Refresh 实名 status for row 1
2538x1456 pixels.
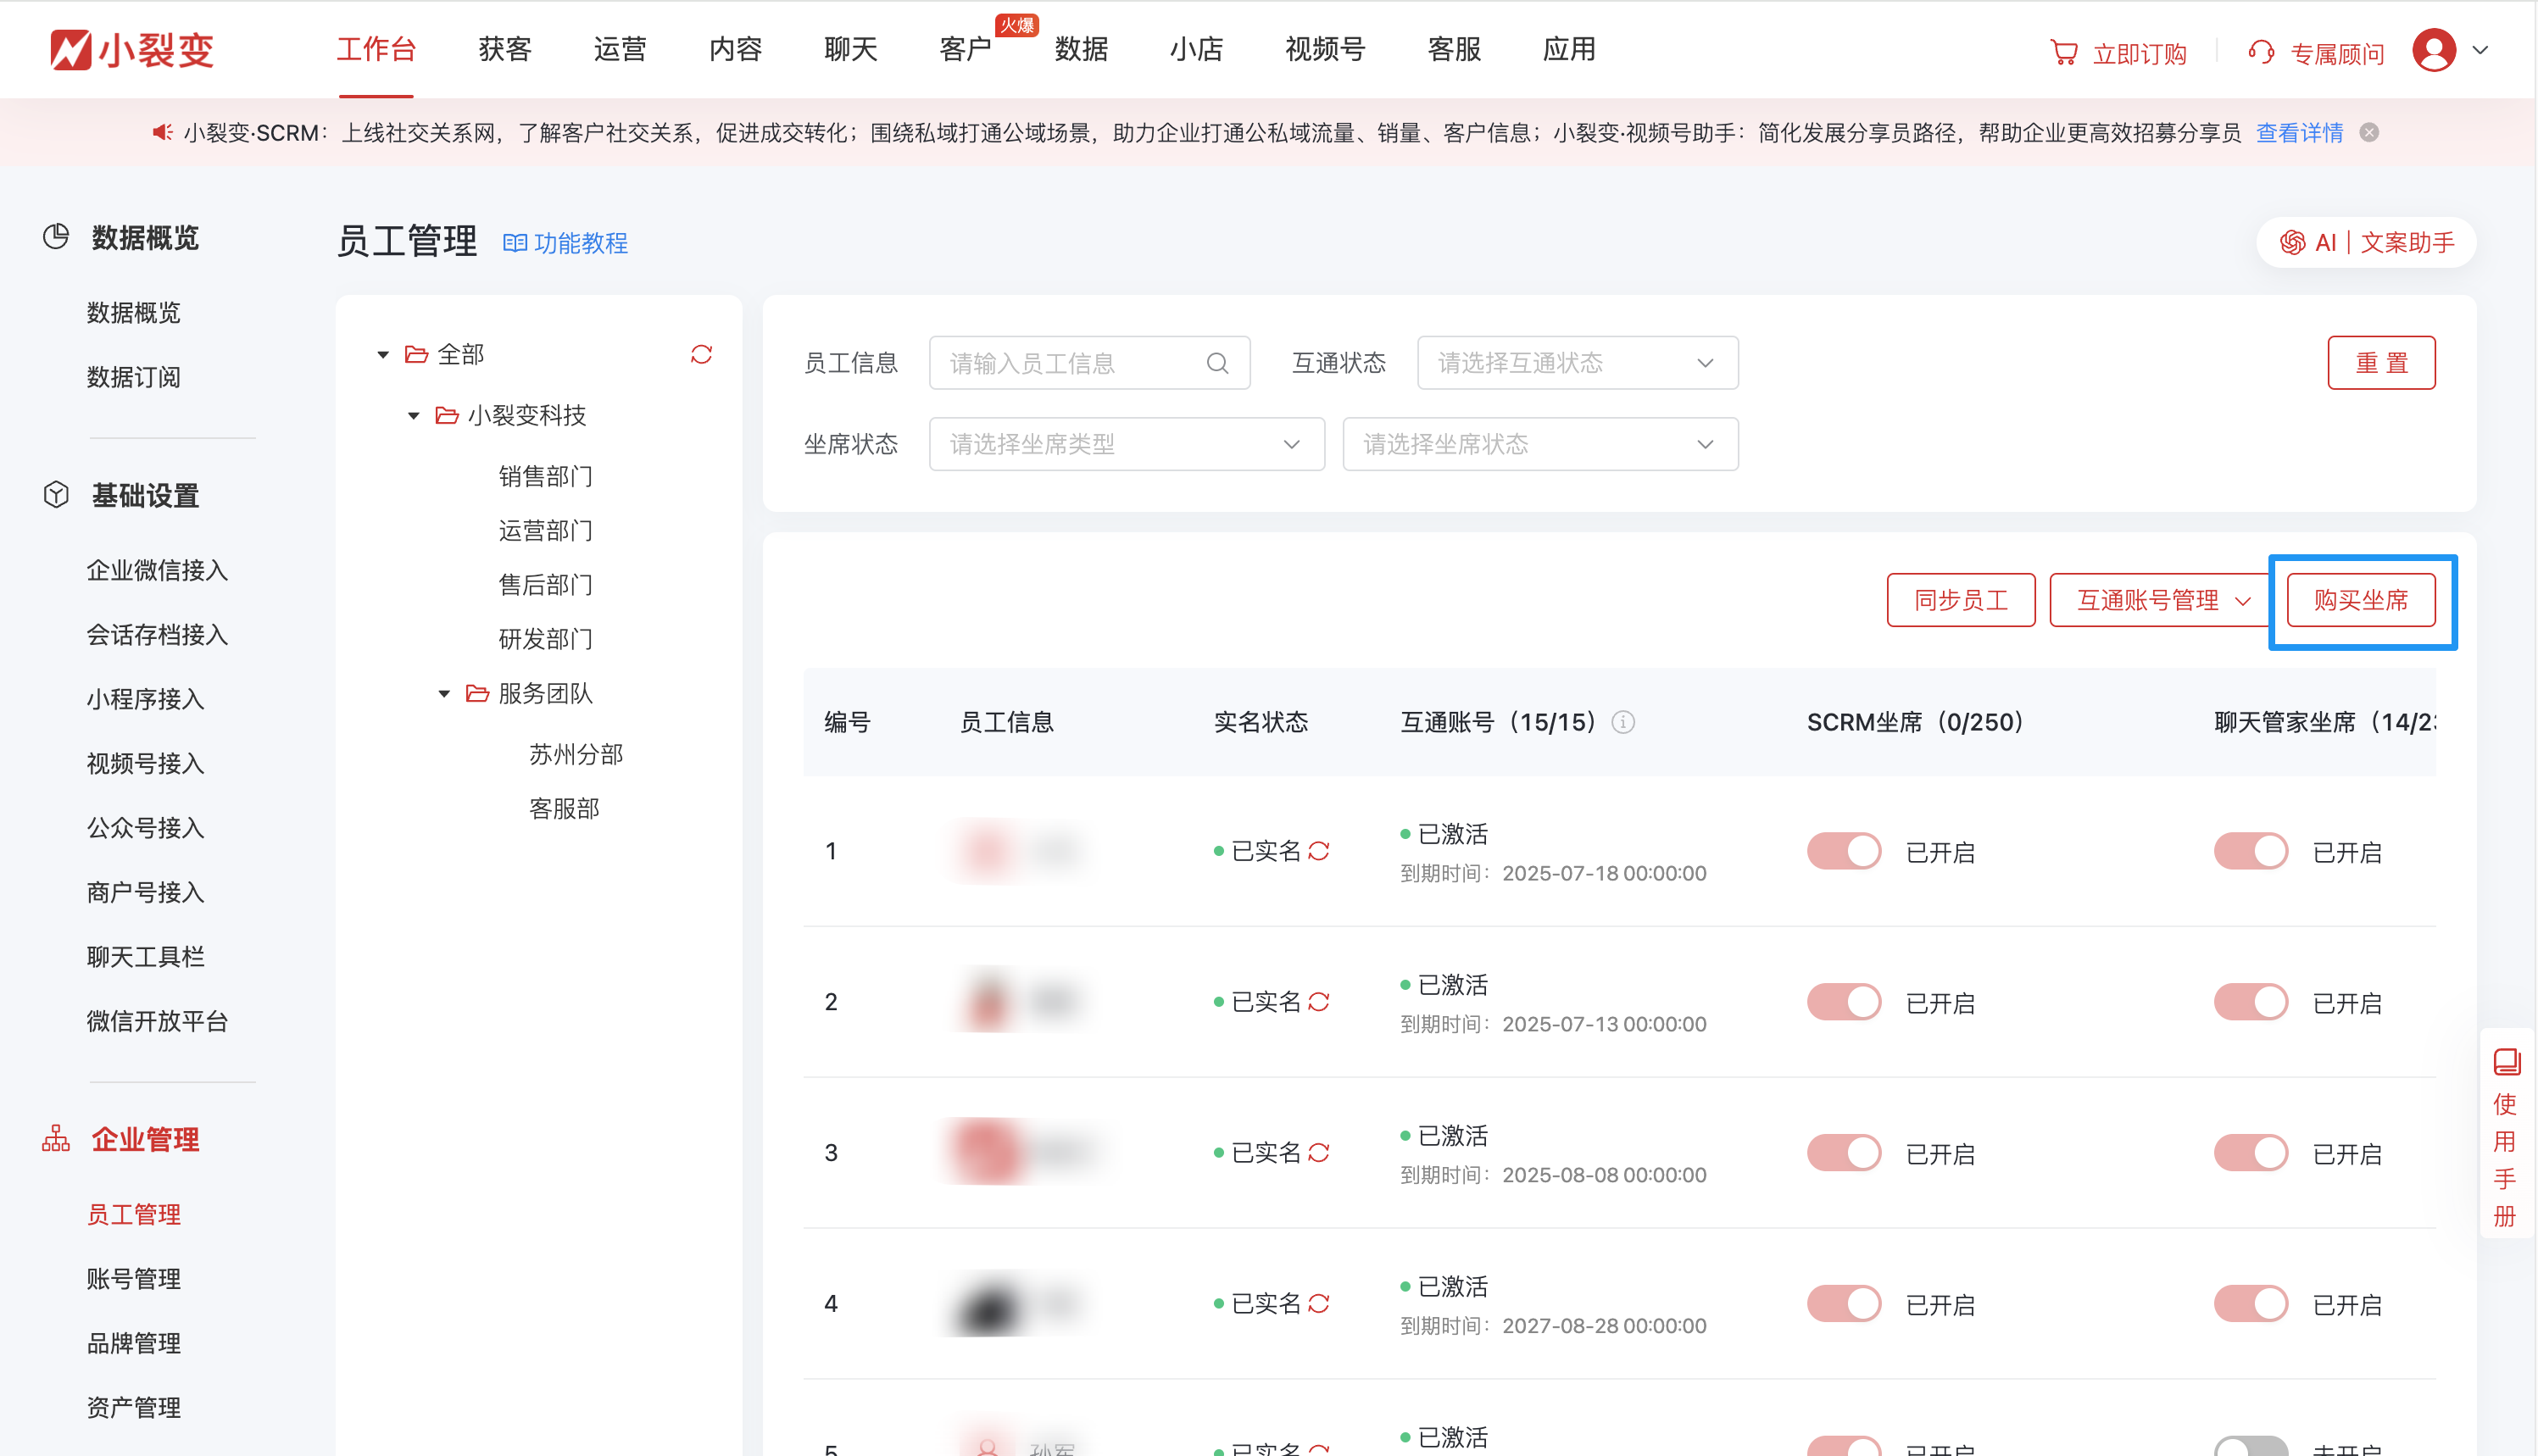coord(1319,851)
